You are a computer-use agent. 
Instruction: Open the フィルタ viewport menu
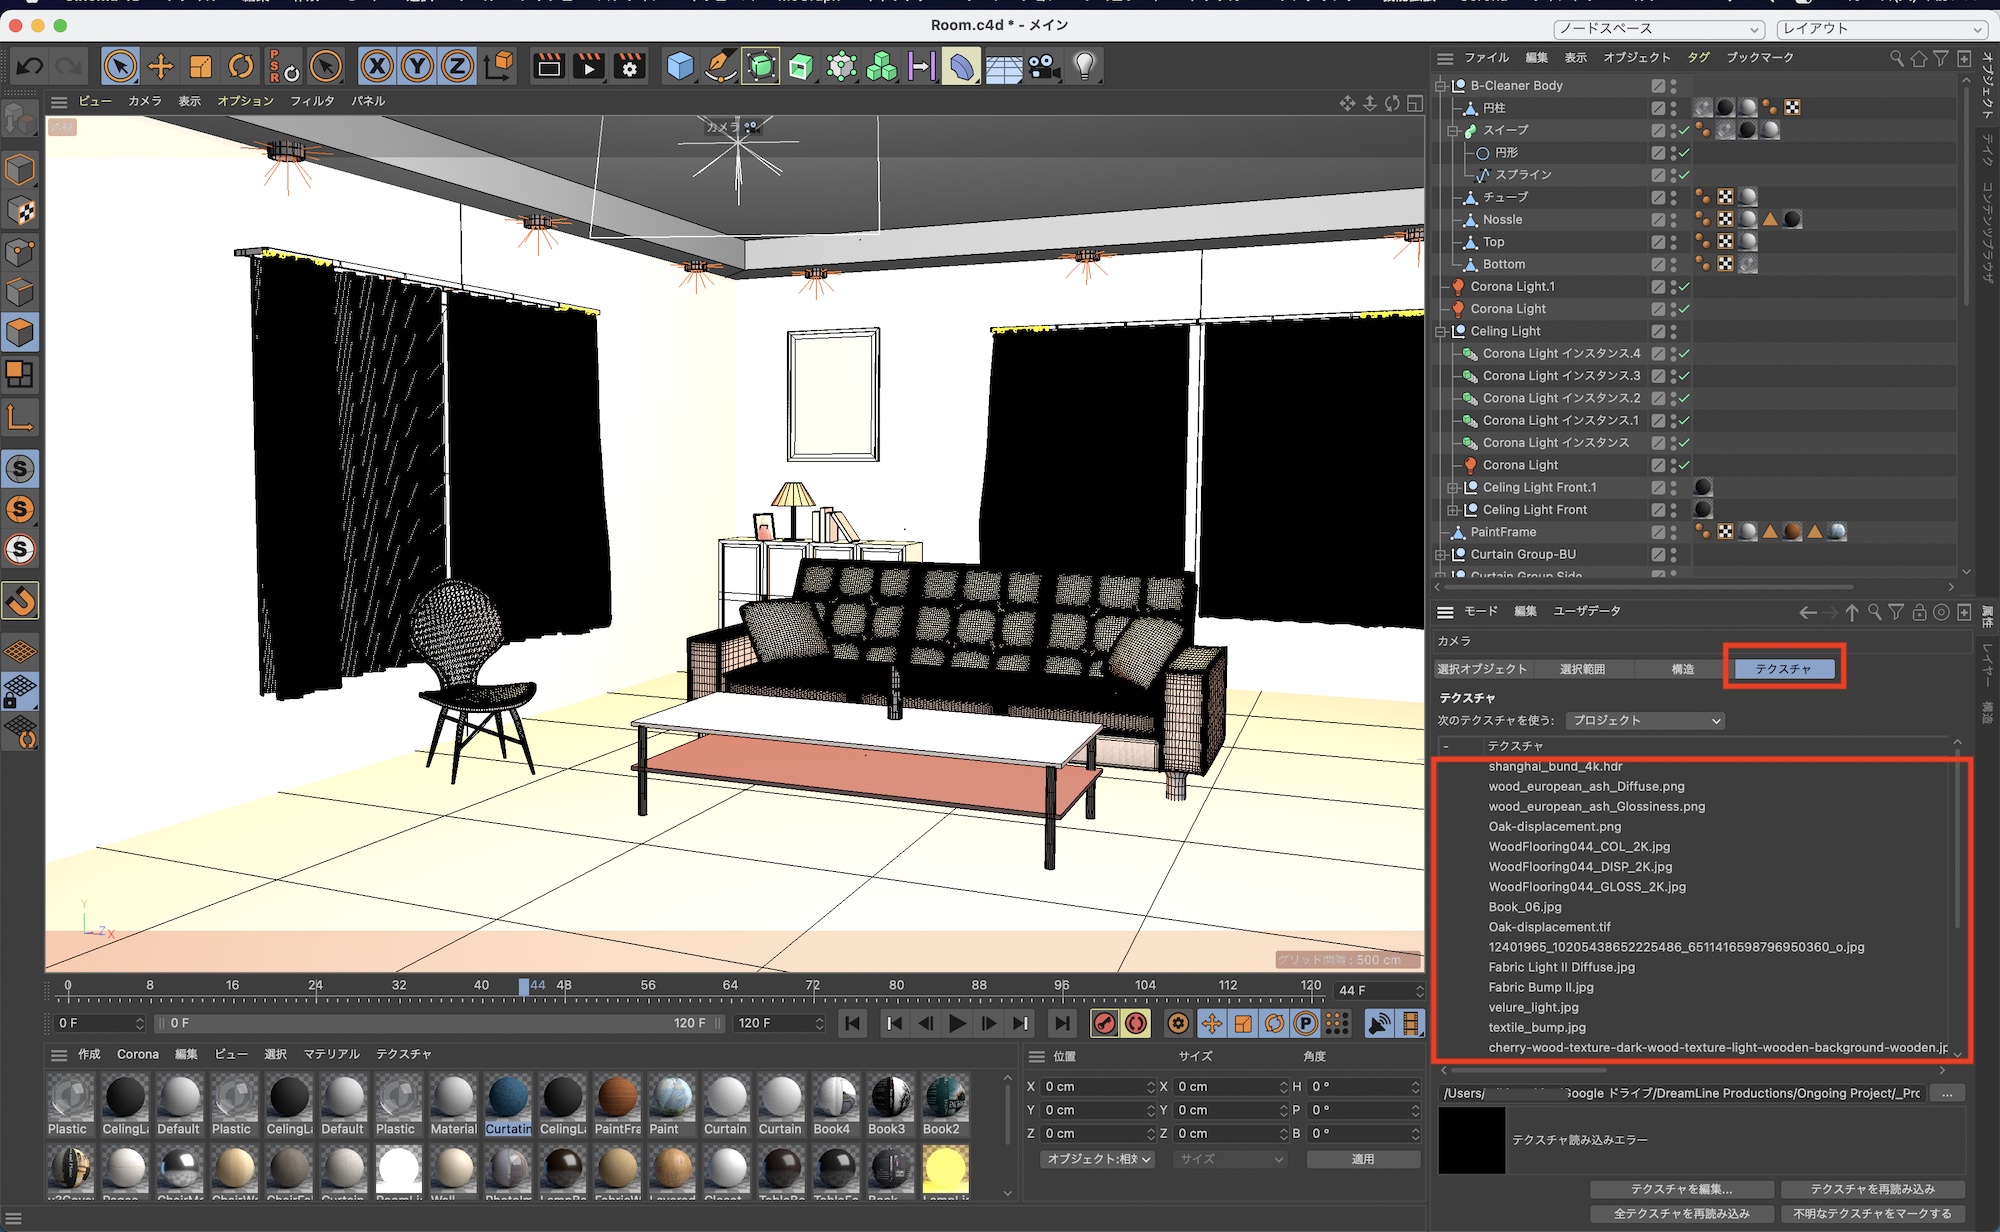312,101
